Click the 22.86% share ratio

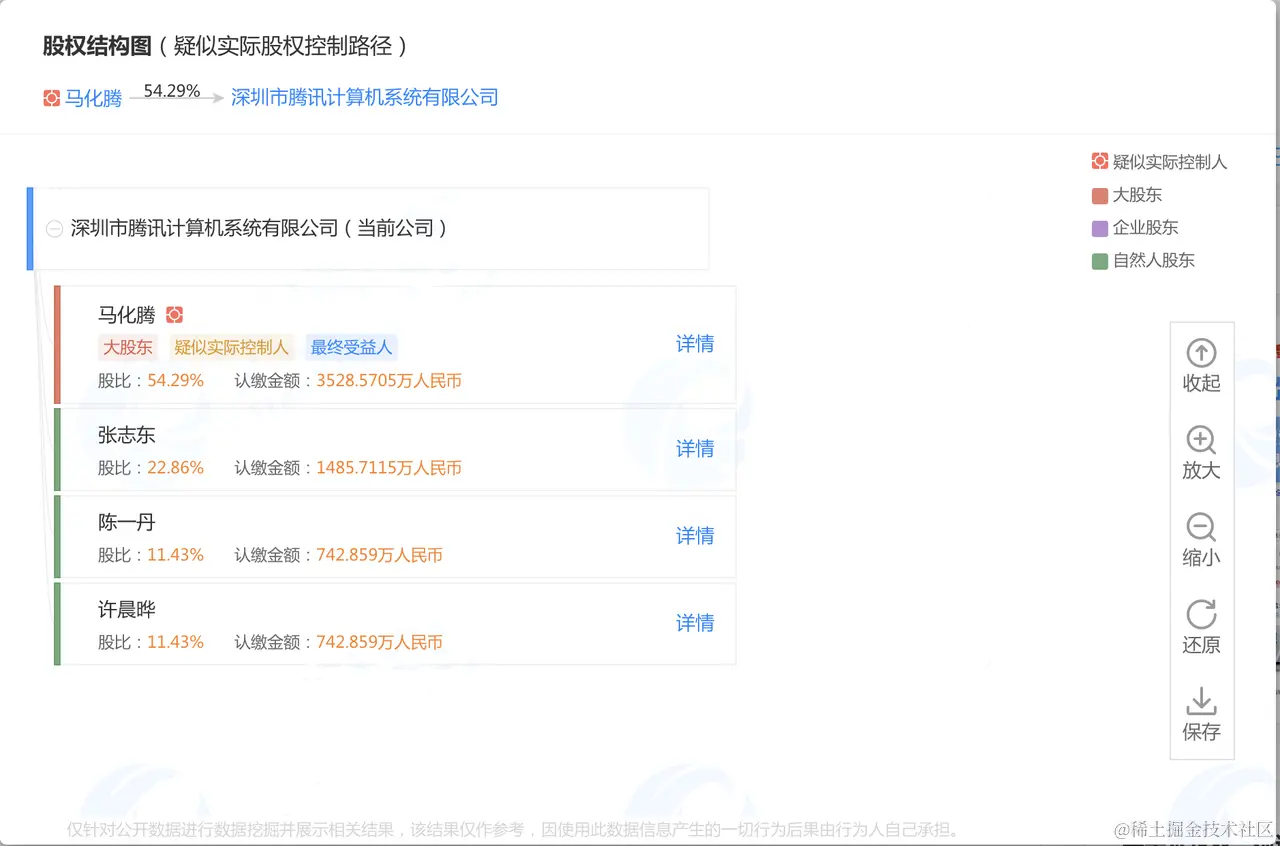click(175, 468)
